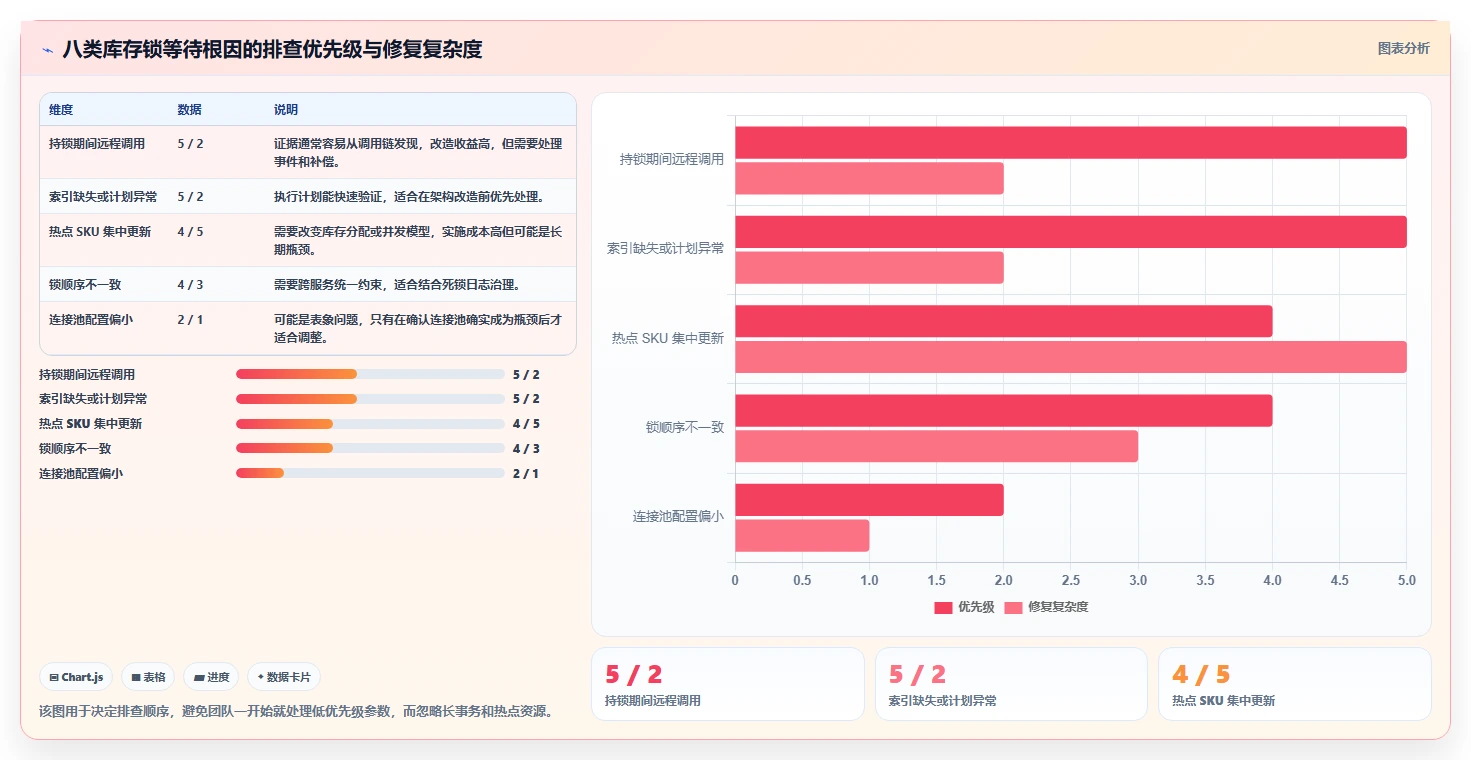The height and width of the screenshot is (760, 1471).
Task: Click the 持锁期间远程调用 progress bar
Action: point(370,374)
